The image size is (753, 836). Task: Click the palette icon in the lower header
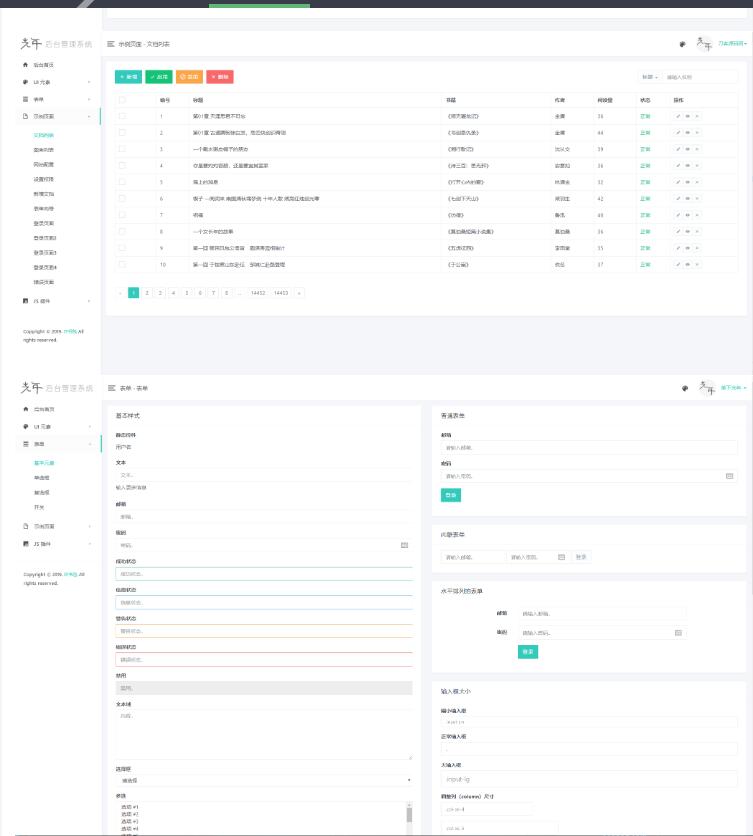682,388
